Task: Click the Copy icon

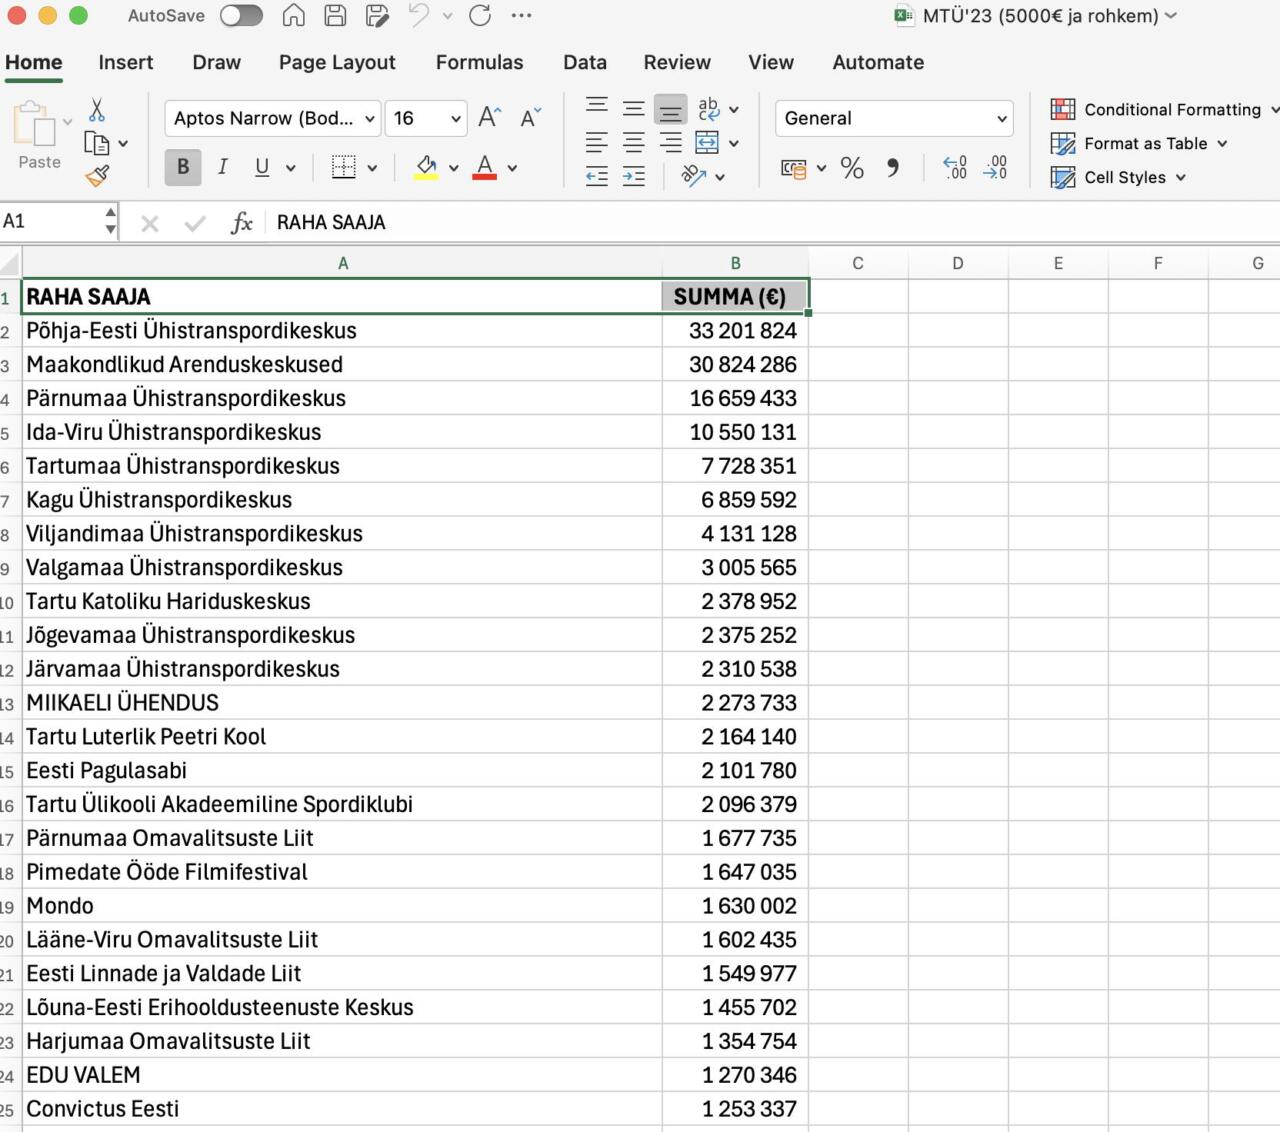Action: point(96,143)
